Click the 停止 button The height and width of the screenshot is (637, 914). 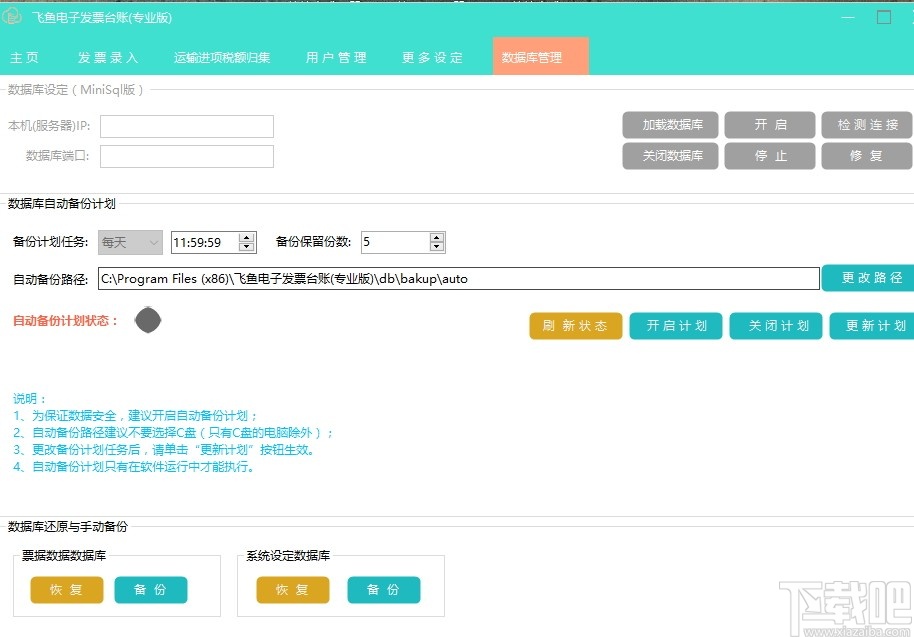769,156
